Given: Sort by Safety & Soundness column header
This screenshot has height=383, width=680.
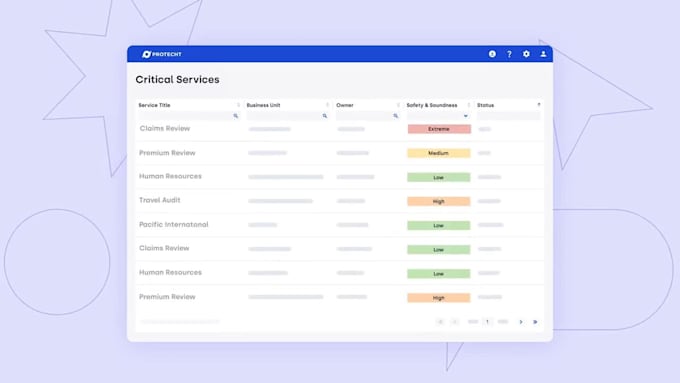Looking at the screenshot, I should (432, 105).
